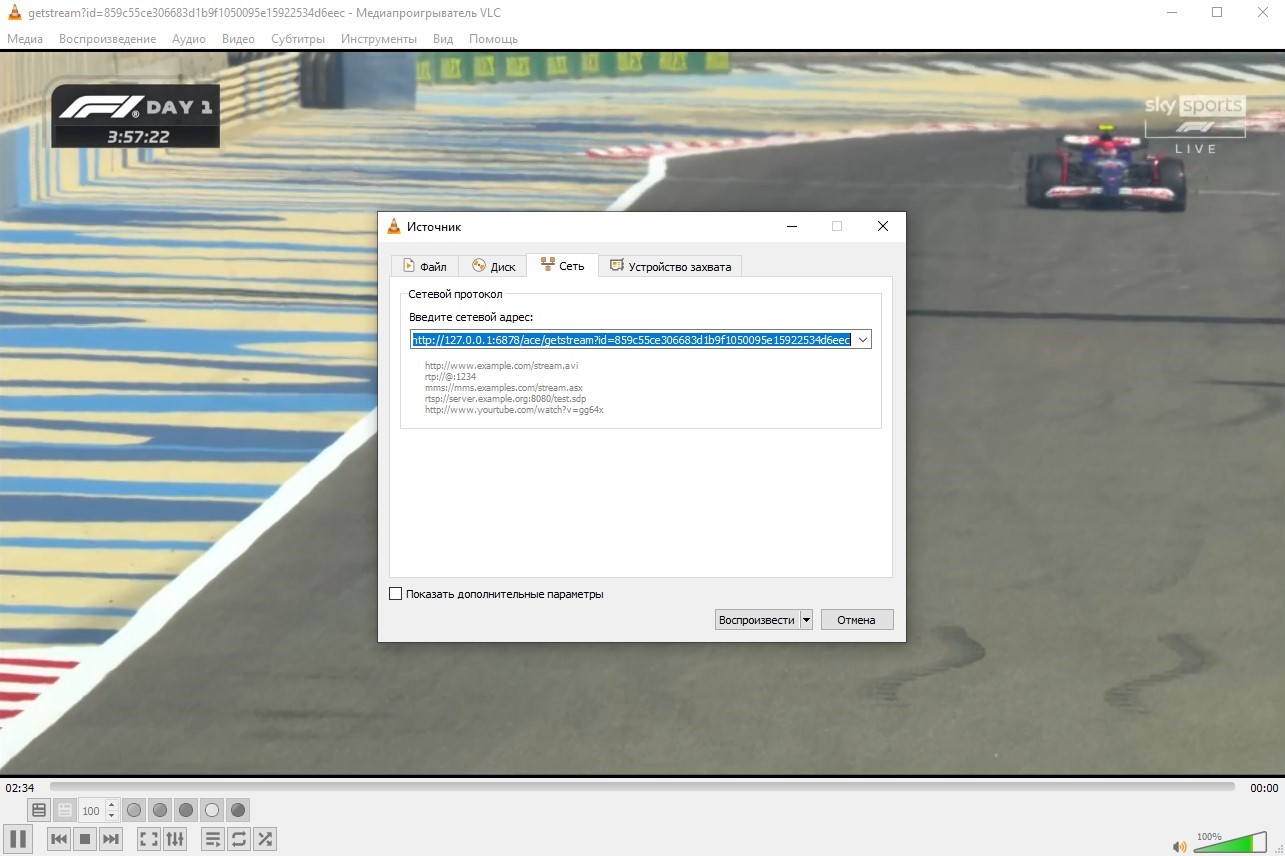This screenshot has height=856, width=1285.
Task: Open the Помощь menu
Action: 494,39
